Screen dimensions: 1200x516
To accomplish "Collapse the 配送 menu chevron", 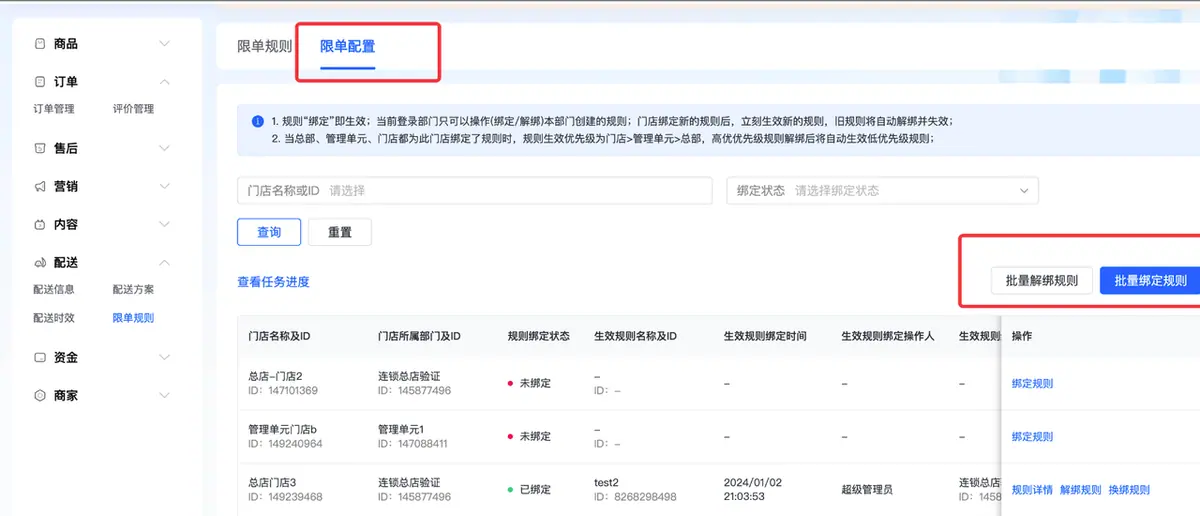I will 165,263.
